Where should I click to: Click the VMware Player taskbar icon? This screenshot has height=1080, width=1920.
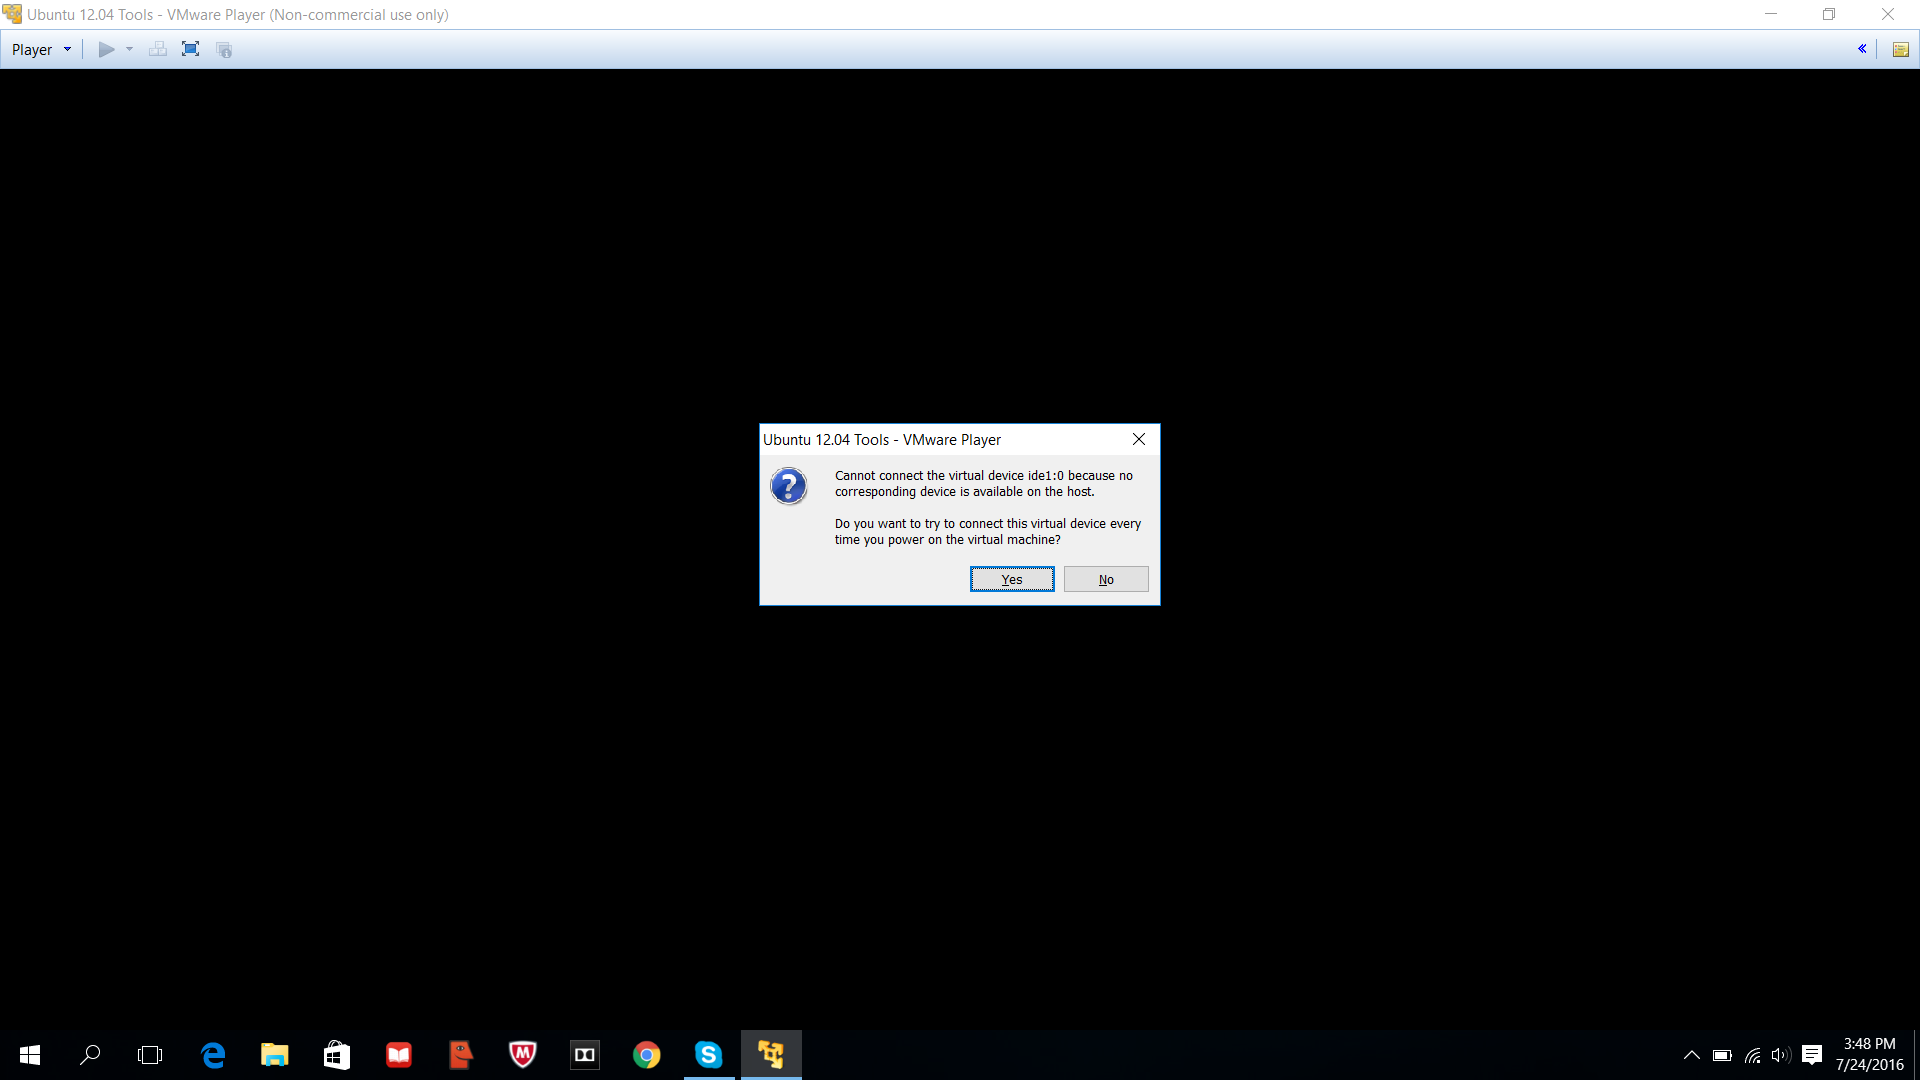[771, 1055]
